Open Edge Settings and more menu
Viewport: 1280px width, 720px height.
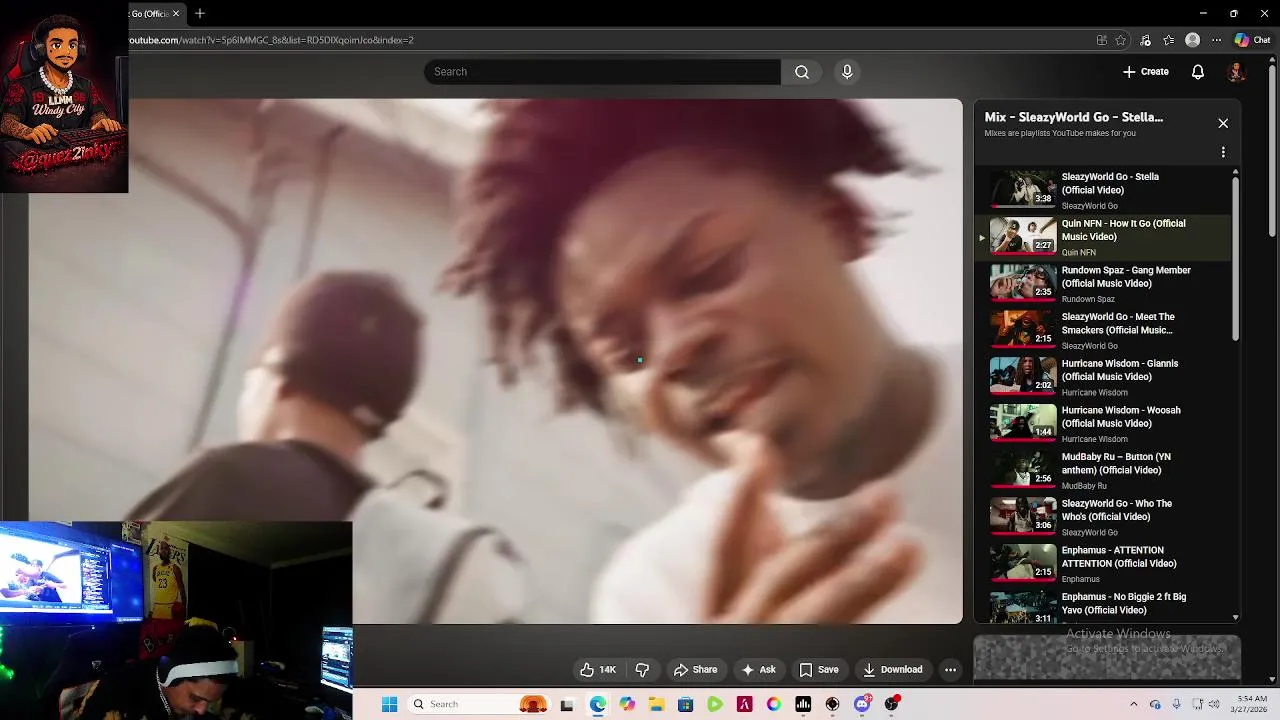click(x=1216, y=40)
